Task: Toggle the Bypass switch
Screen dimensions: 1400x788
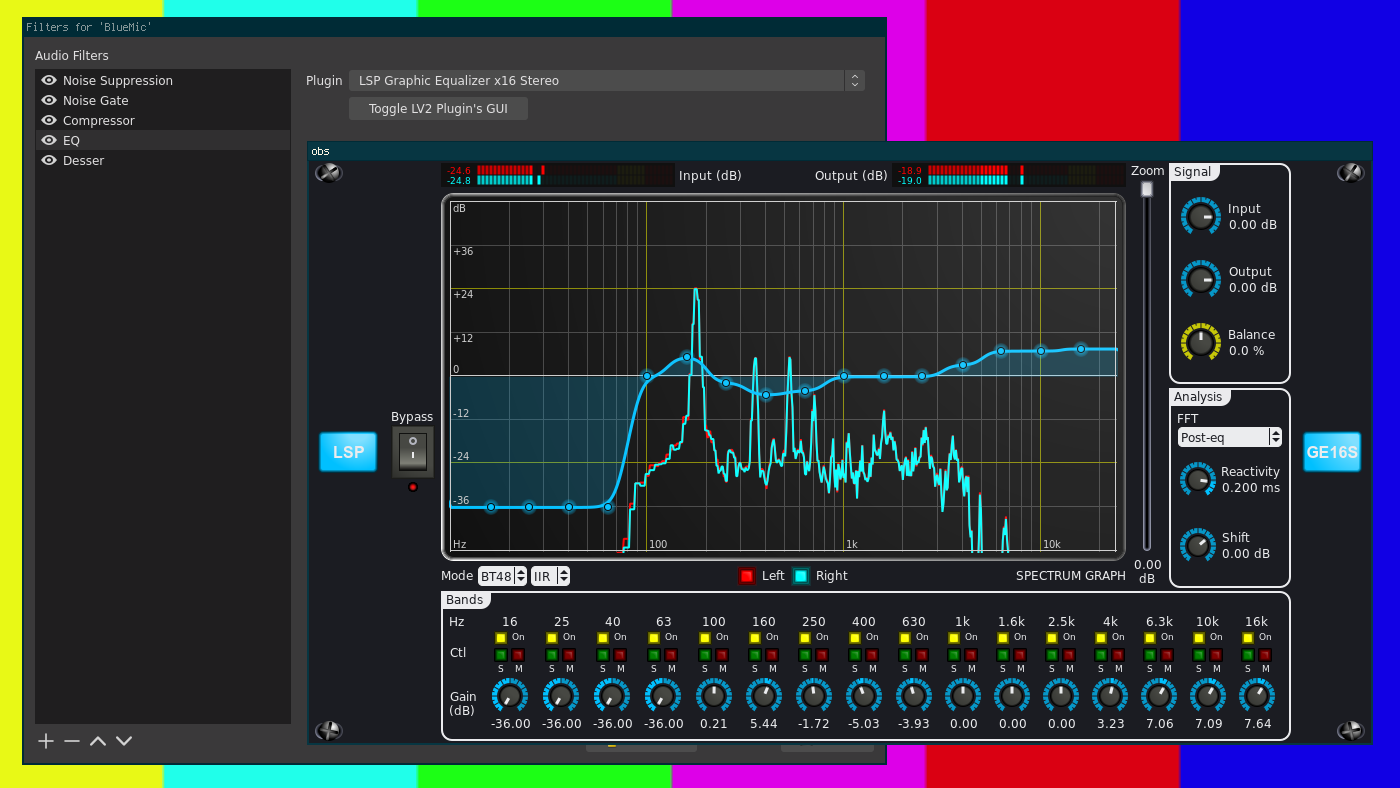Action: coord(413,452)
